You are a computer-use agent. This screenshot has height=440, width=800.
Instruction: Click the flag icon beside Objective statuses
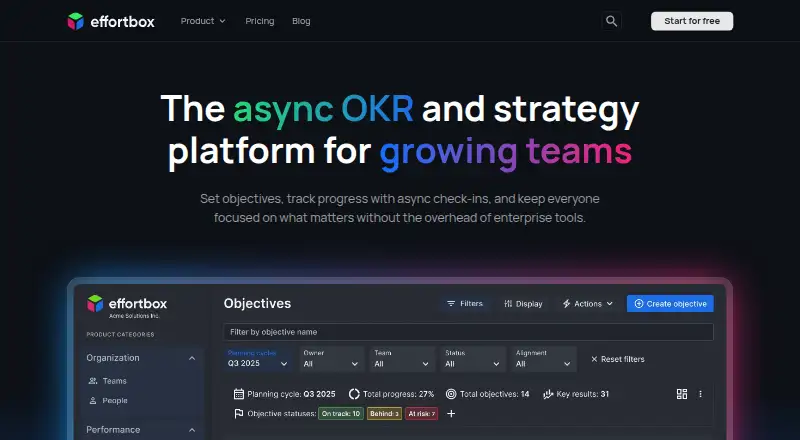(239, 413)
